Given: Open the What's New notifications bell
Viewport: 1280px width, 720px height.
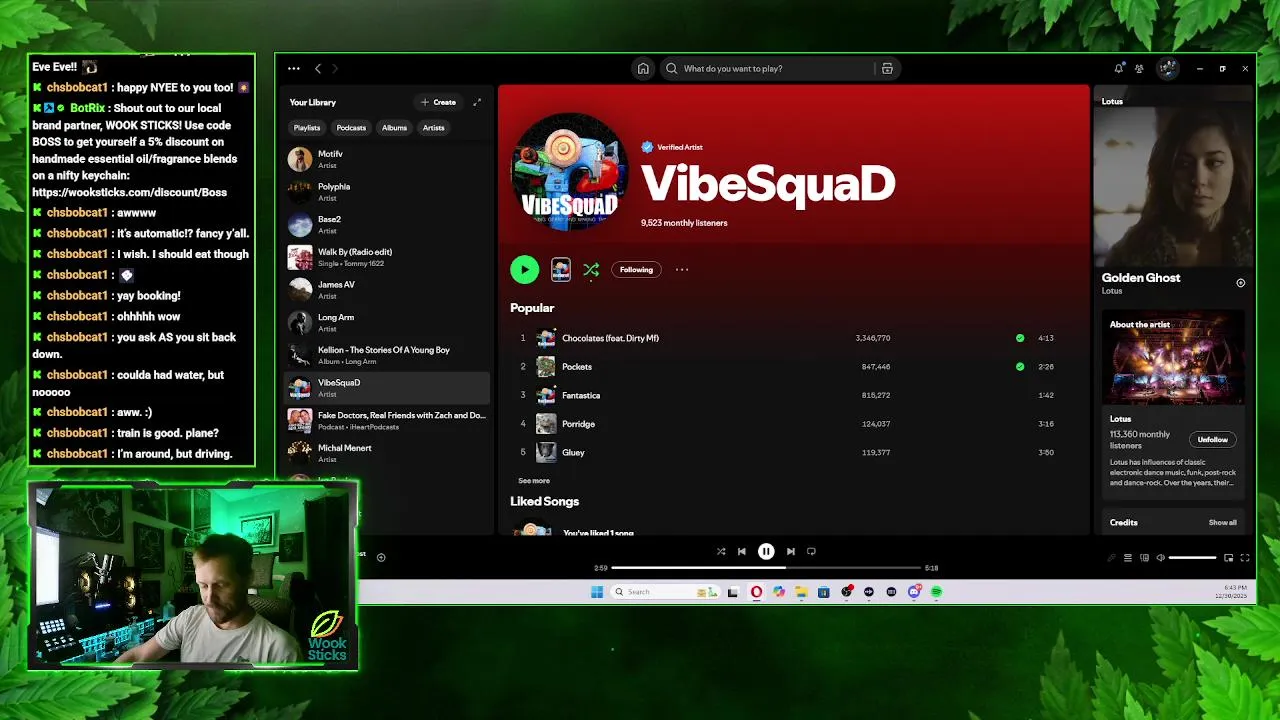Looking at the screenshot, I should pyautogui.click(x=1118, y=69).
